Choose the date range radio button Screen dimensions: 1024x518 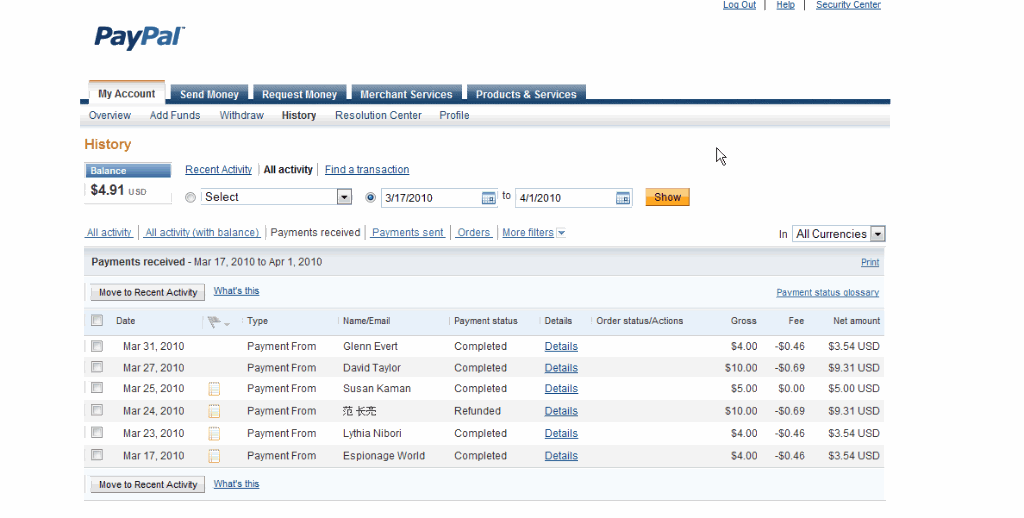point(370,197)
